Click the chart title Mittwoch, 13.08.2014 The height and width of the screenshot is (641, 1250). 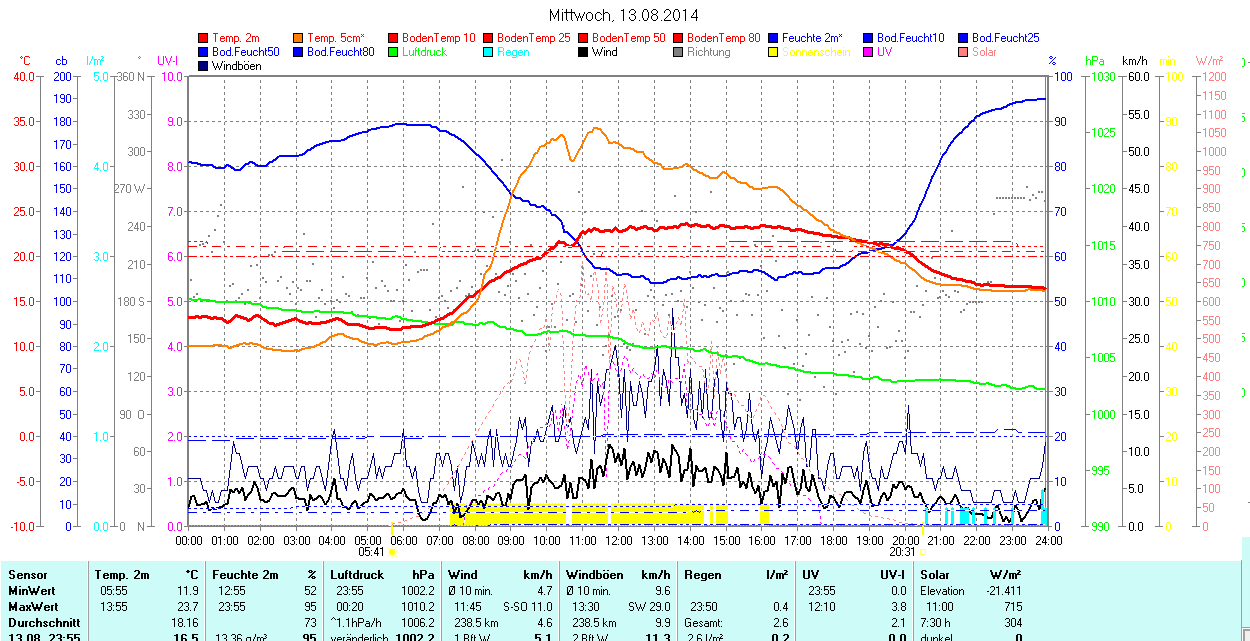[624, 15]
